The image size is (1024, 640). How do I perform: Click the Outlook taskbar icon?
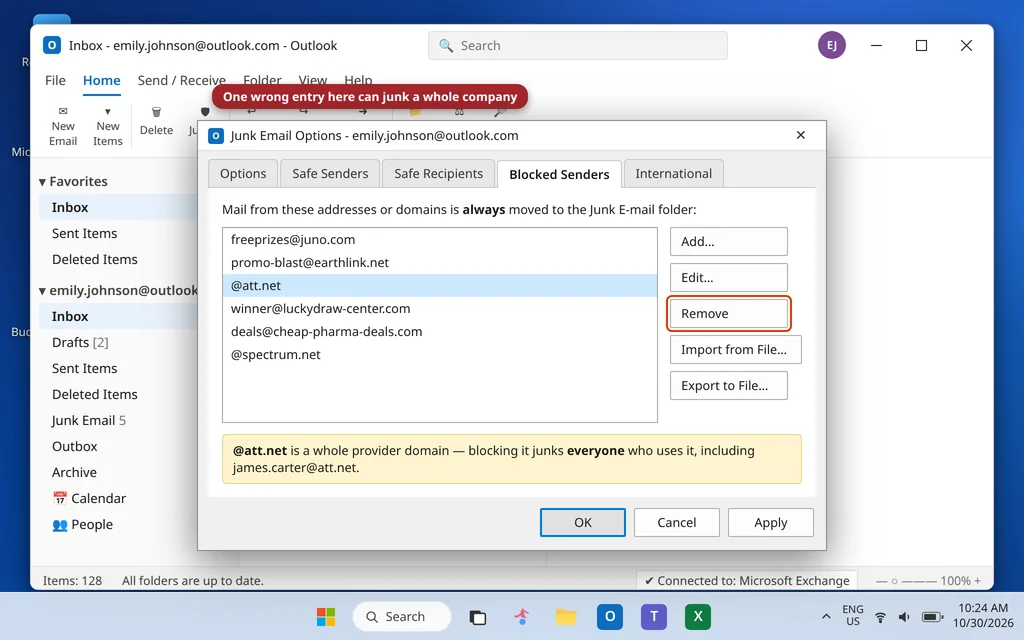coord(610,616)
